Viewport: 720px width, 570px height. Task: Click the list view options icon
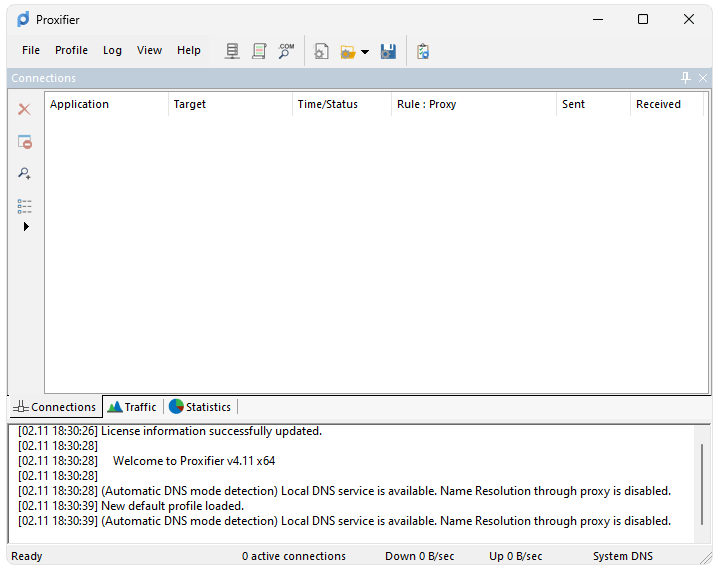click(24, 206)
